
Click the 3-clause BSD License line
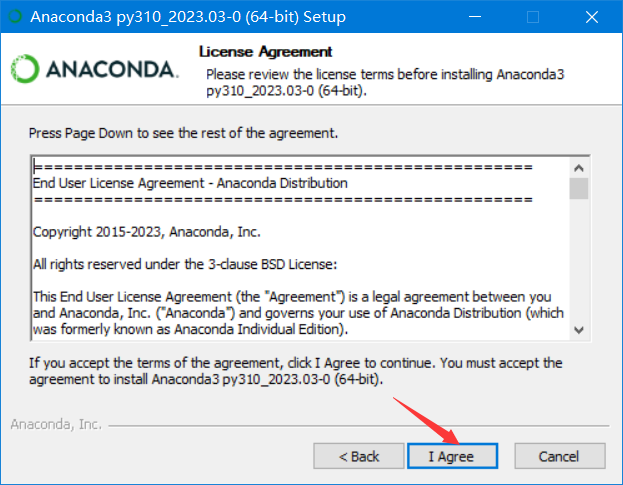[x=185, y=264]
